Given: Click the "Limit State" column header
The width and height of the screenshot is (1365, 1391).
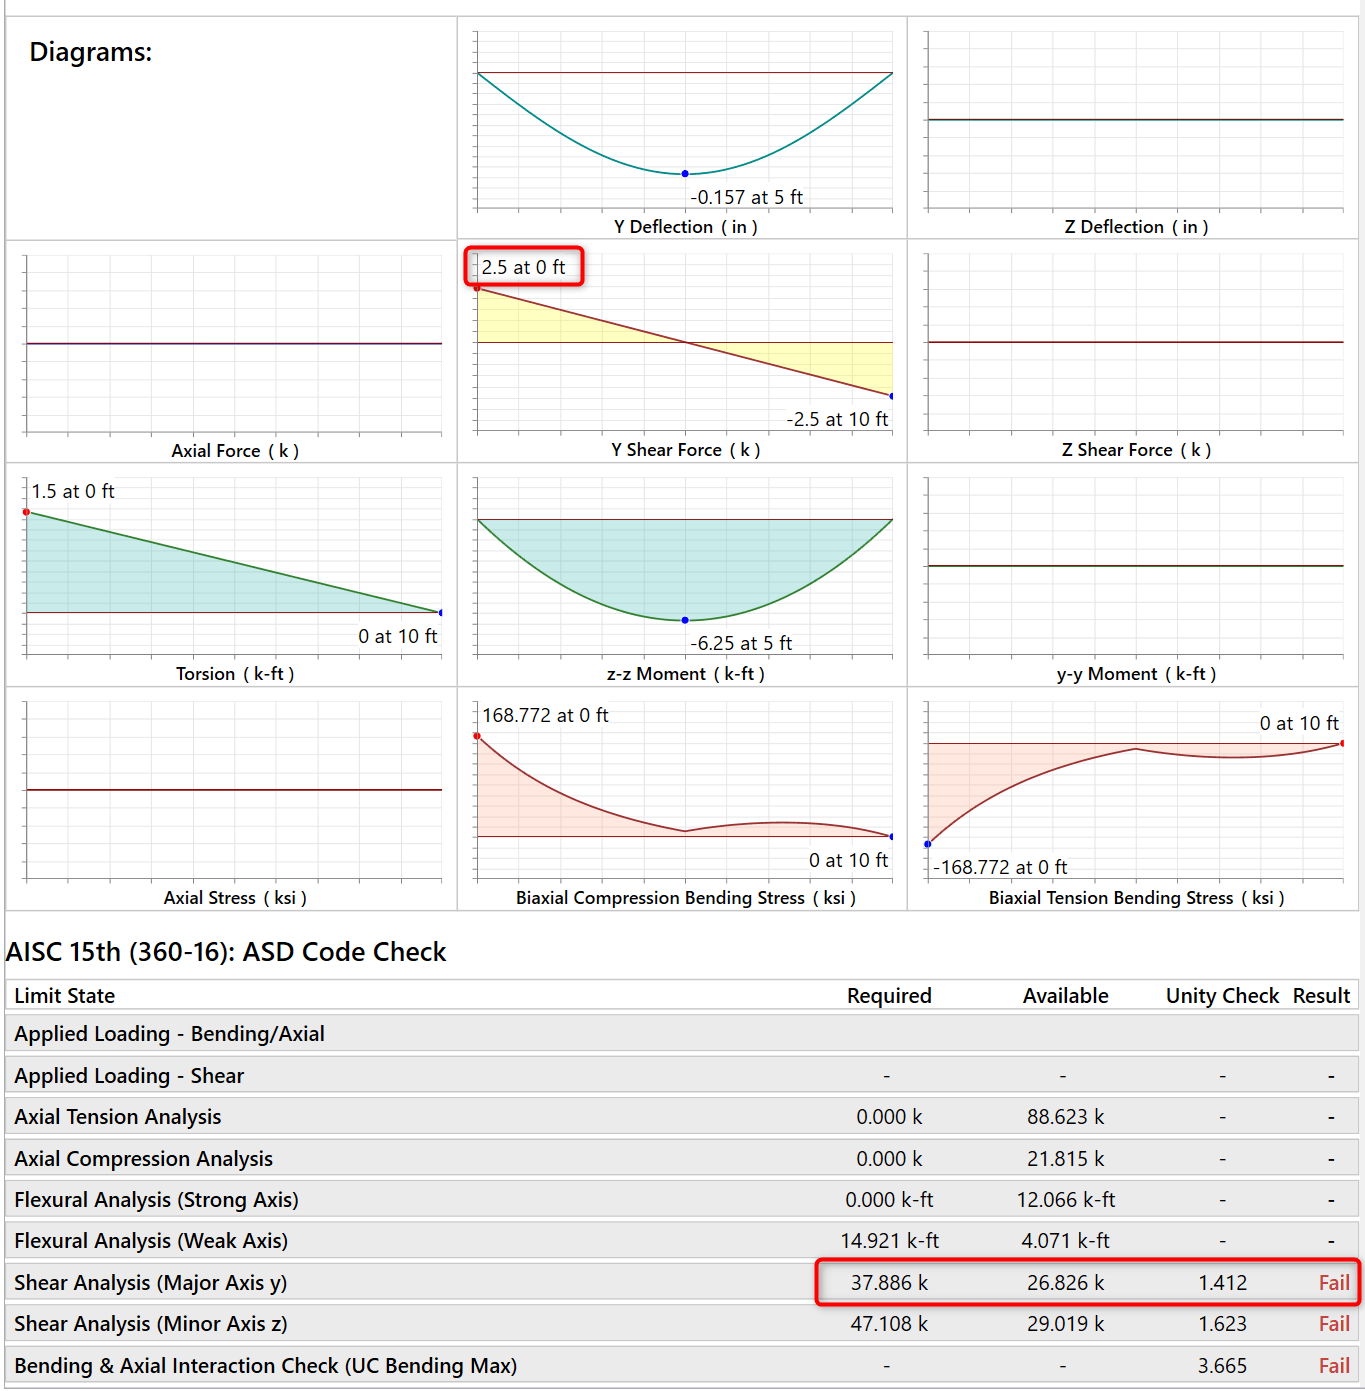Looking at the screenshot, I should [65, 996].
